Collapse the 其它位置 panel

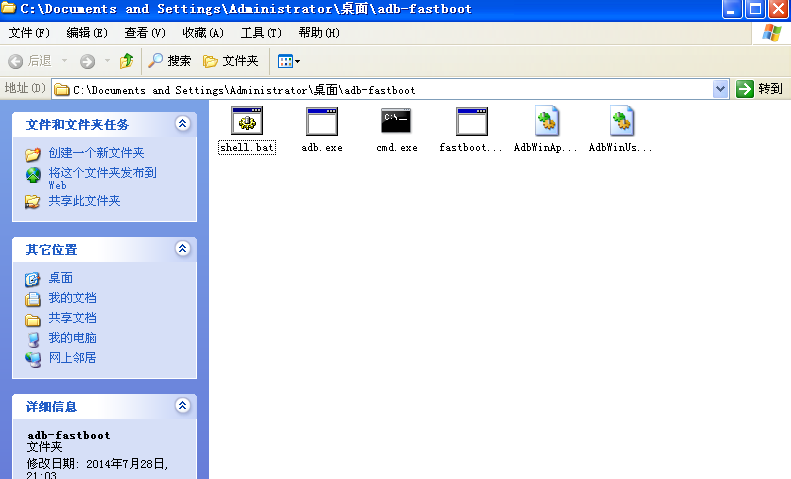[182, 249]
